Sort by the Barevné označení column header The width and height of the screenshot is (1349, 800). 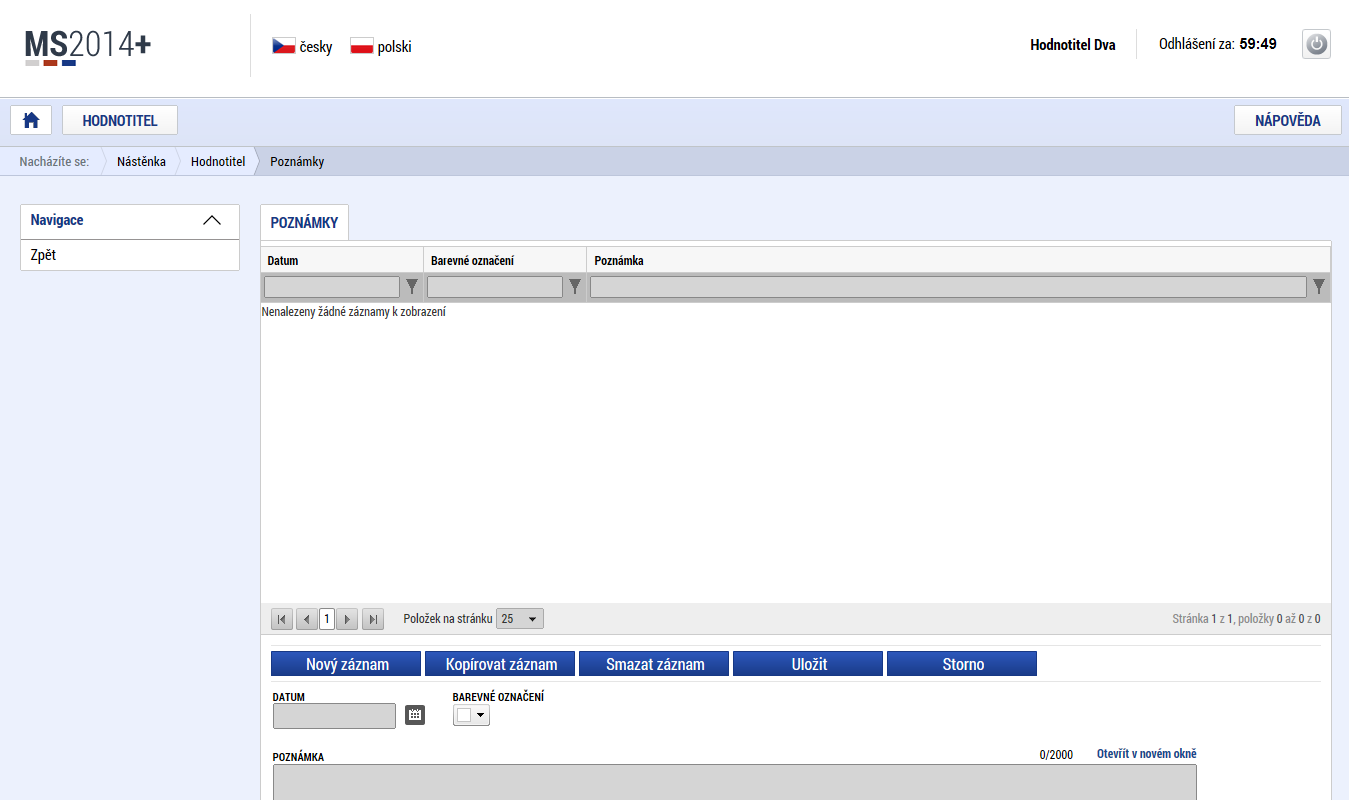[505, 260]
